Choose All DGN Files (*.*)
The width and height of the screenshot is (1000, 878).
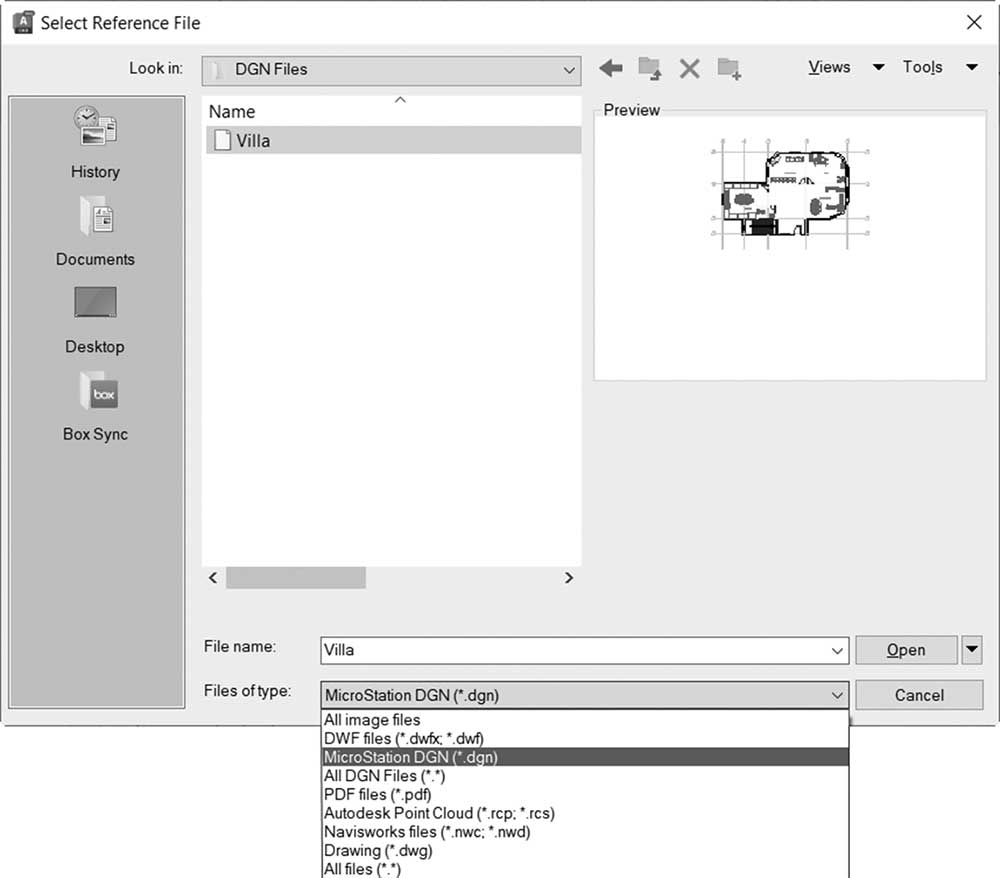[585, 776]
